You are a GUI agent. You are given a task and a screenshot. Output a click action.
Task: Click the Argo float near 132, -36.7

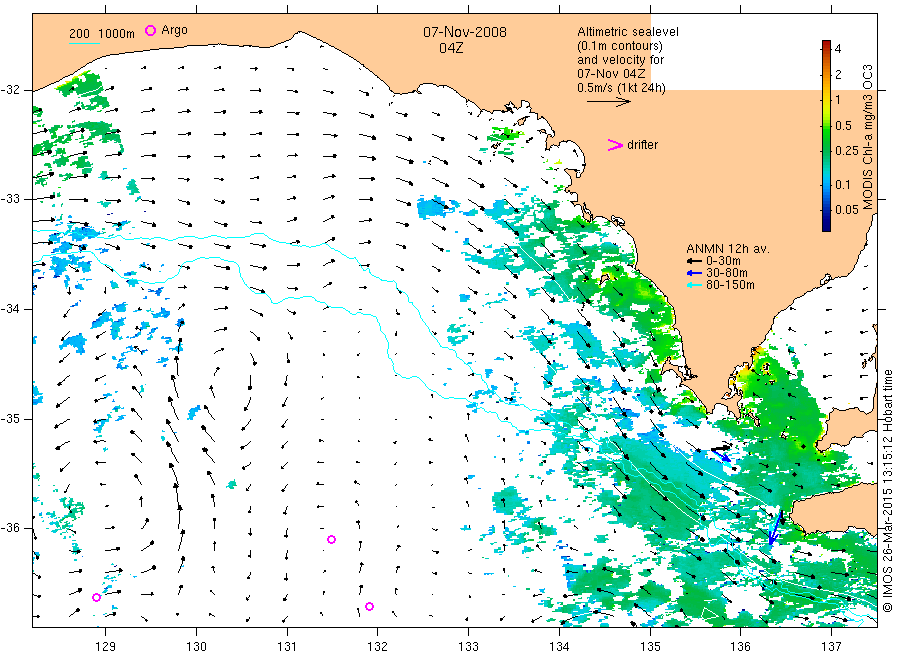(370, 607)
